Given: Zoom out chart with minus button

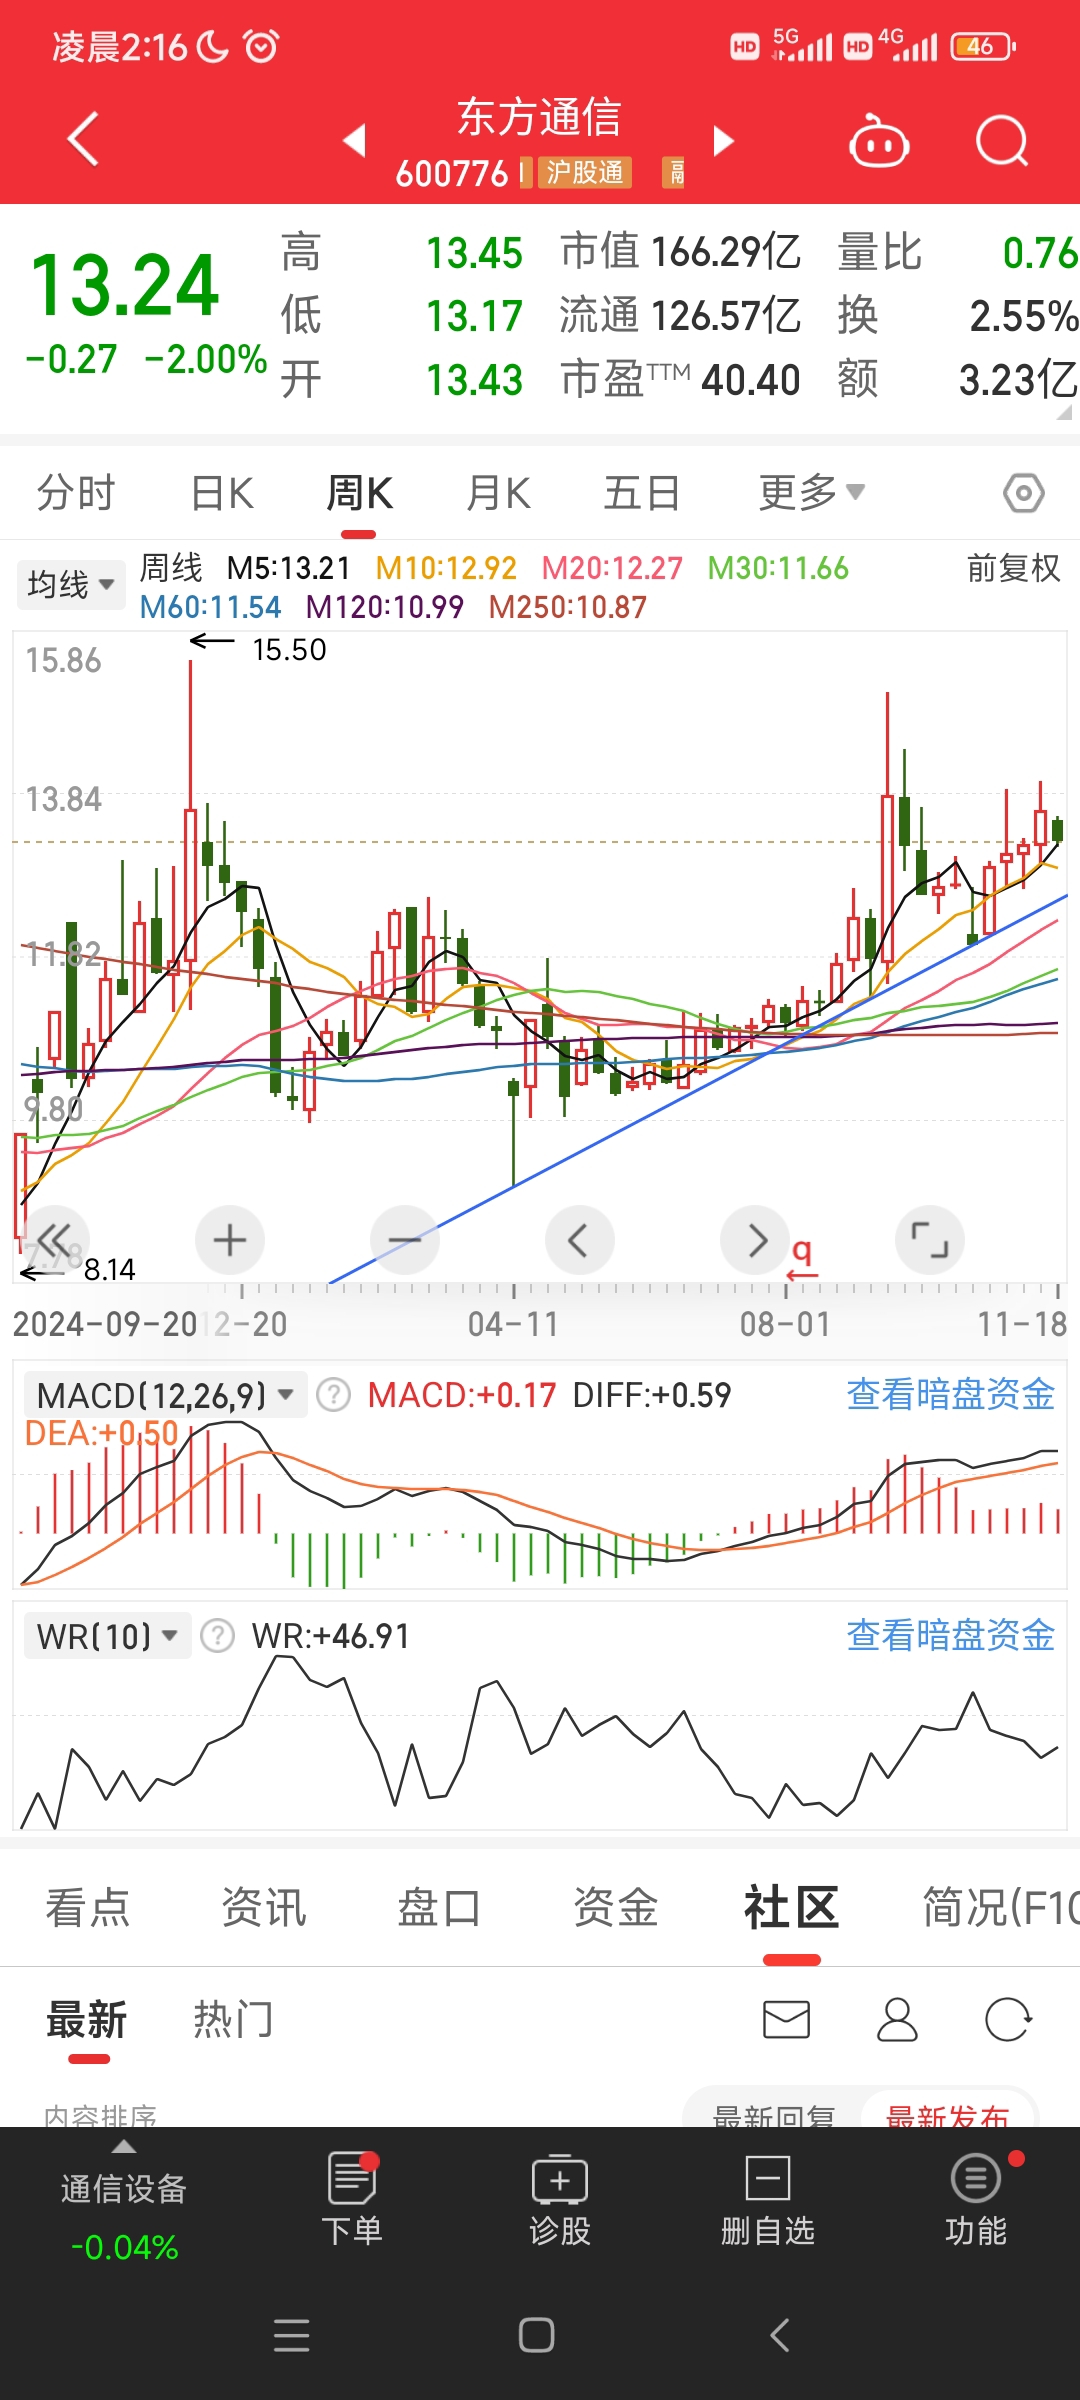Looking at the screenshot, I should pos(405,1240).
